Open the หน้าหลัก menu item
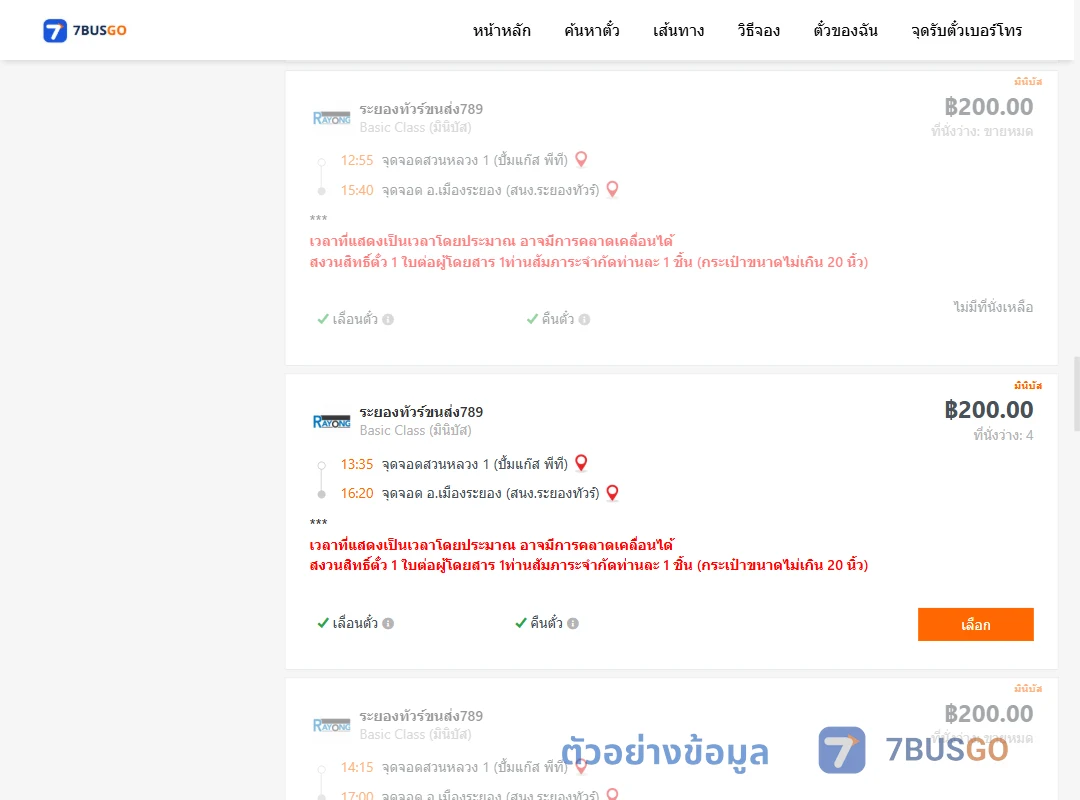The width and height of the screenshot is (1080, 800). point(501,30)
